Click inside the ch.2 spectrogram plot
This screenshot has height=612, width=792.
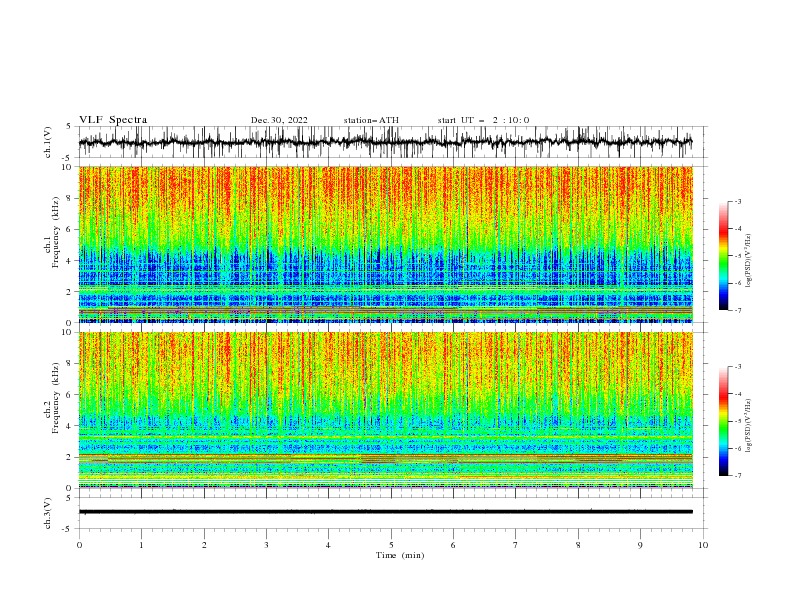(x=385, y=410)
